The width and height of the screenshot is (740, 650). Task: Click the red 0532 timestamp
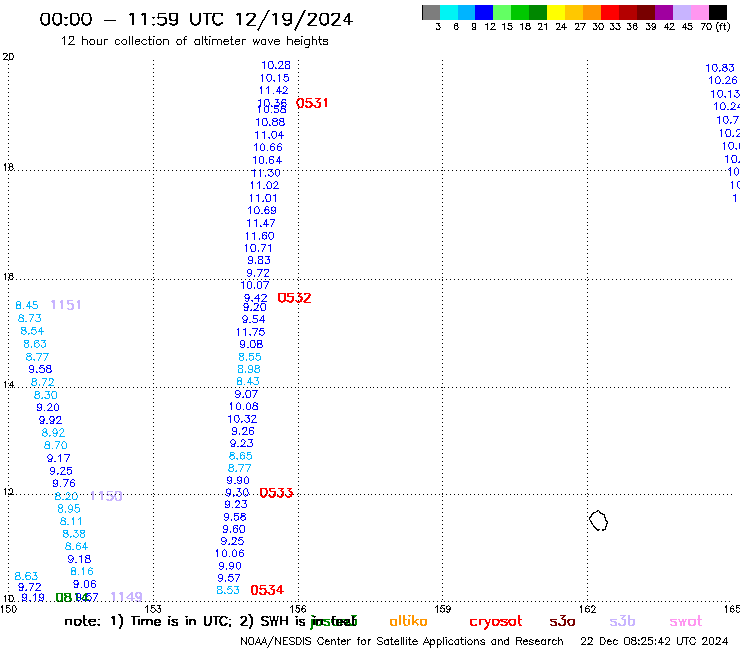[x=294, y=298]
